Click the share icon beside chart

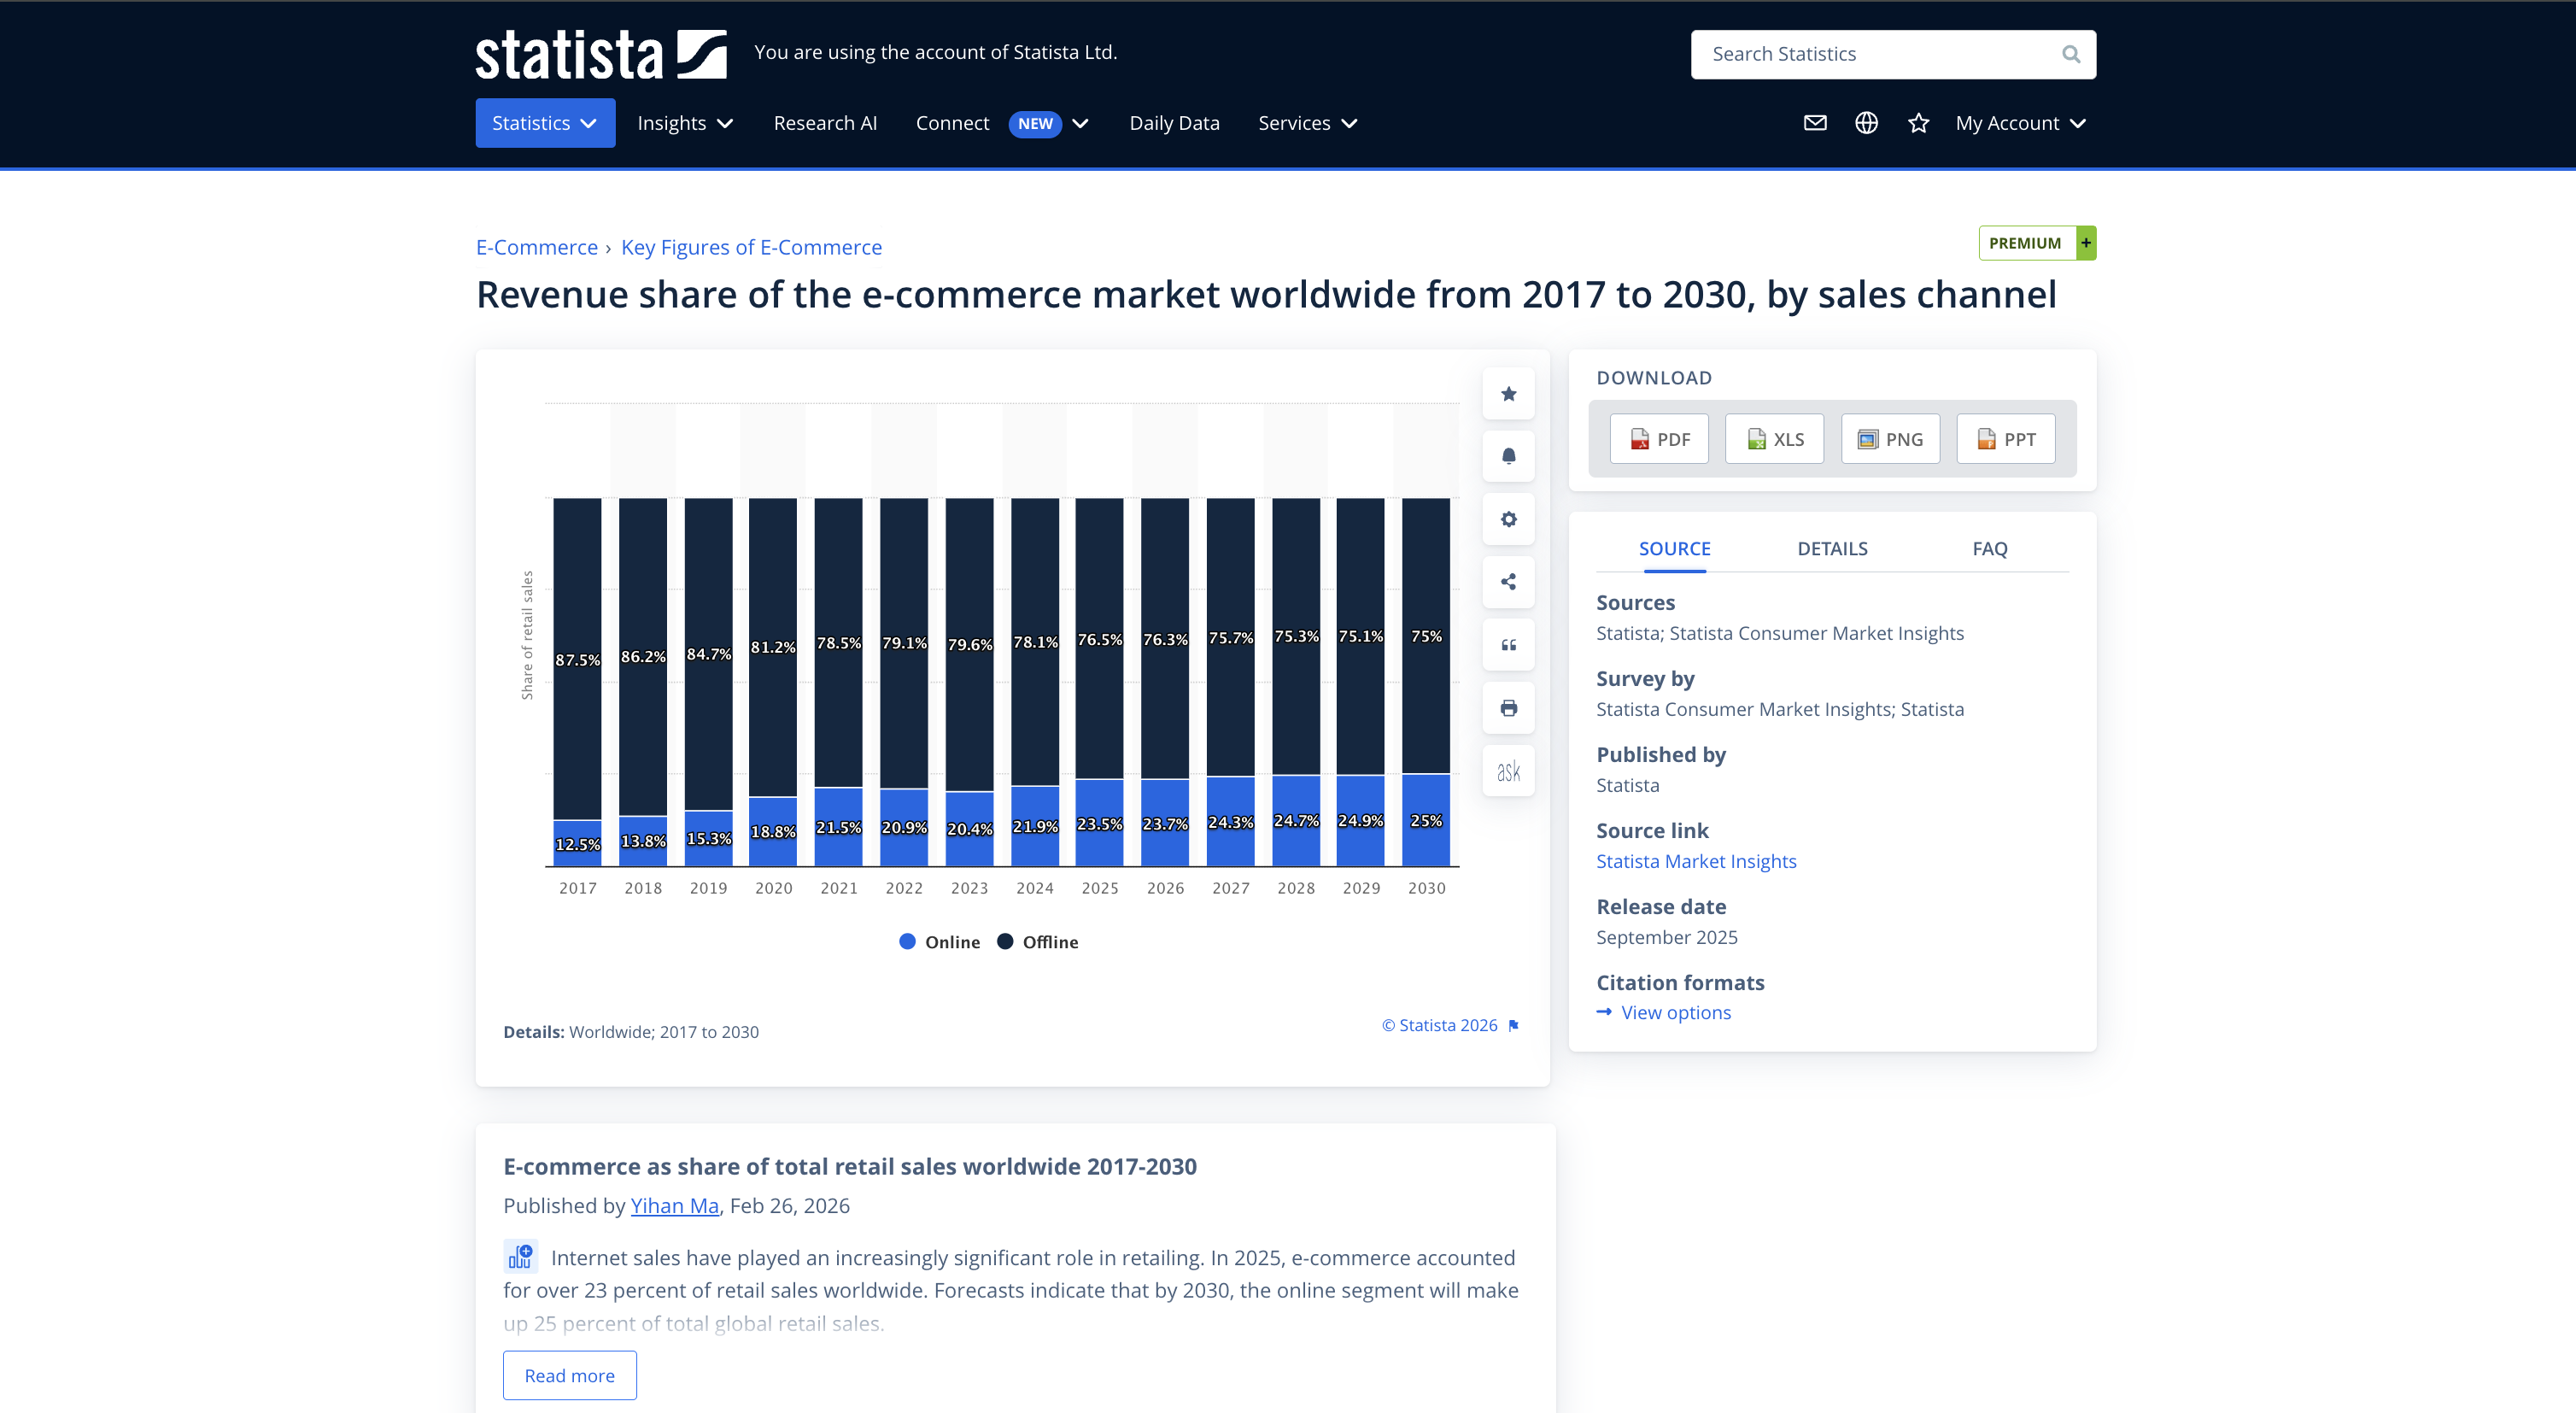[1508, 582]
